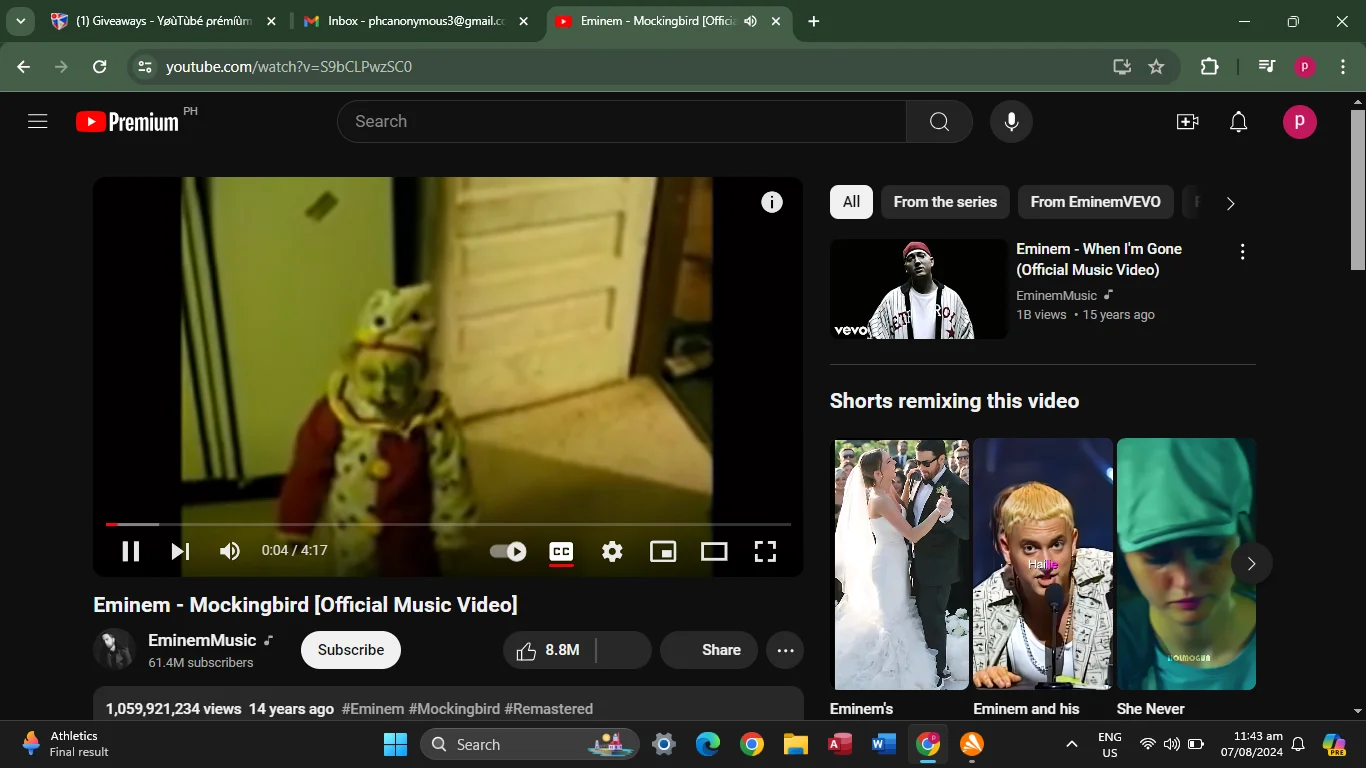Click the search magnifier button
1366x768 pixels.
coord(939,121)
